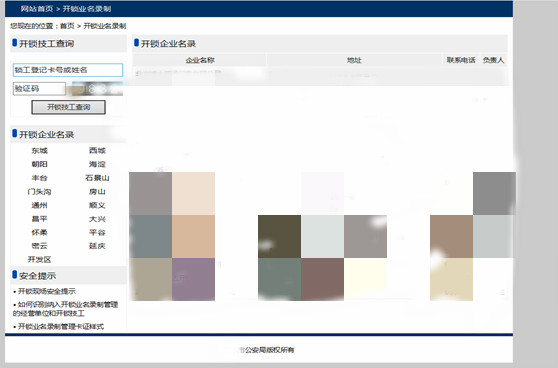Open the 网站首页 breadcrumb in the header bar
This screenshot has height=368, width=558.
(x=37, y=9)
